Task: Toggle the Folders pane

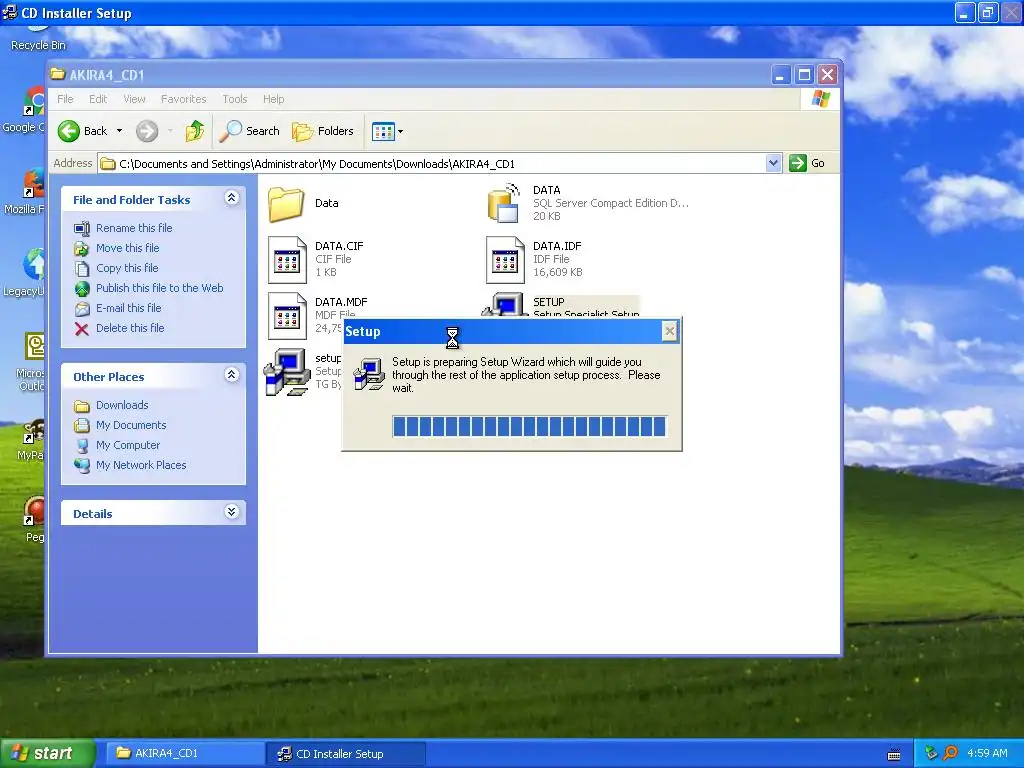Action: pyautogui.click(x=323, y=131)
